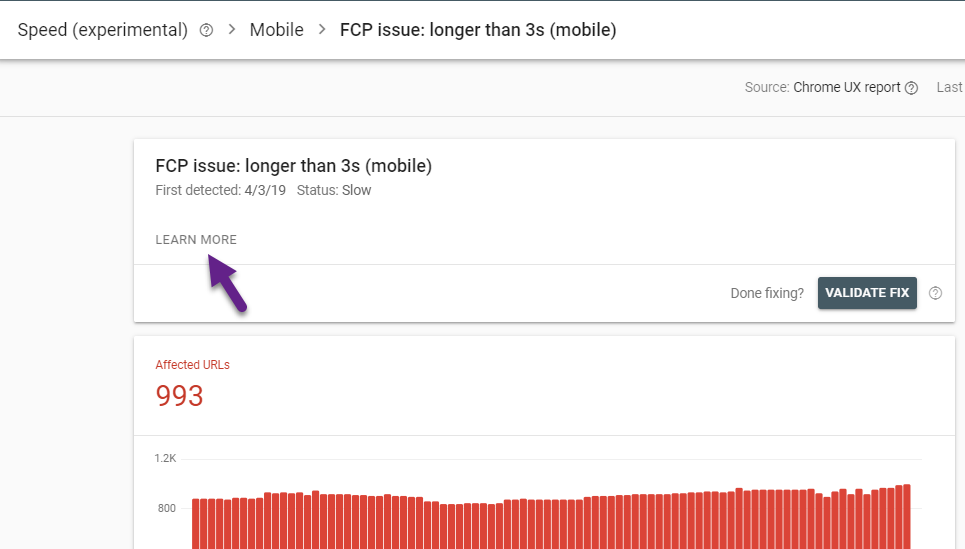The image size is (965, 549).
Task: Click the help icon next to Chrome UX report
Action: coord(911,88)
